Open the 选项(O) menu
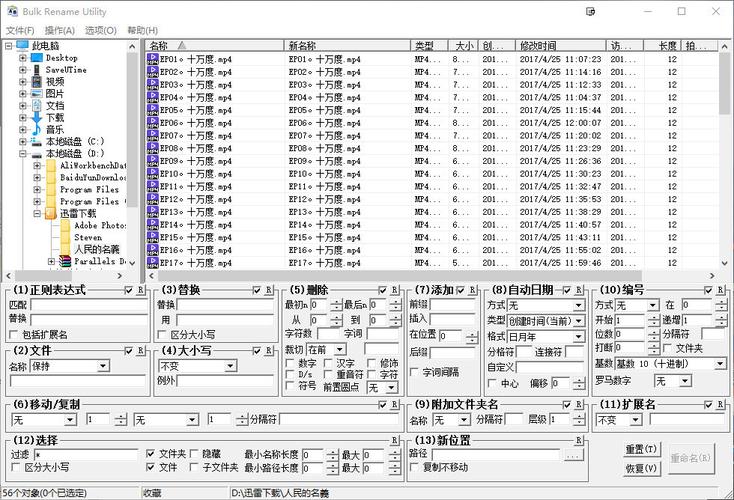The width and height of the screenshot is (734, 500). point(101,30)
